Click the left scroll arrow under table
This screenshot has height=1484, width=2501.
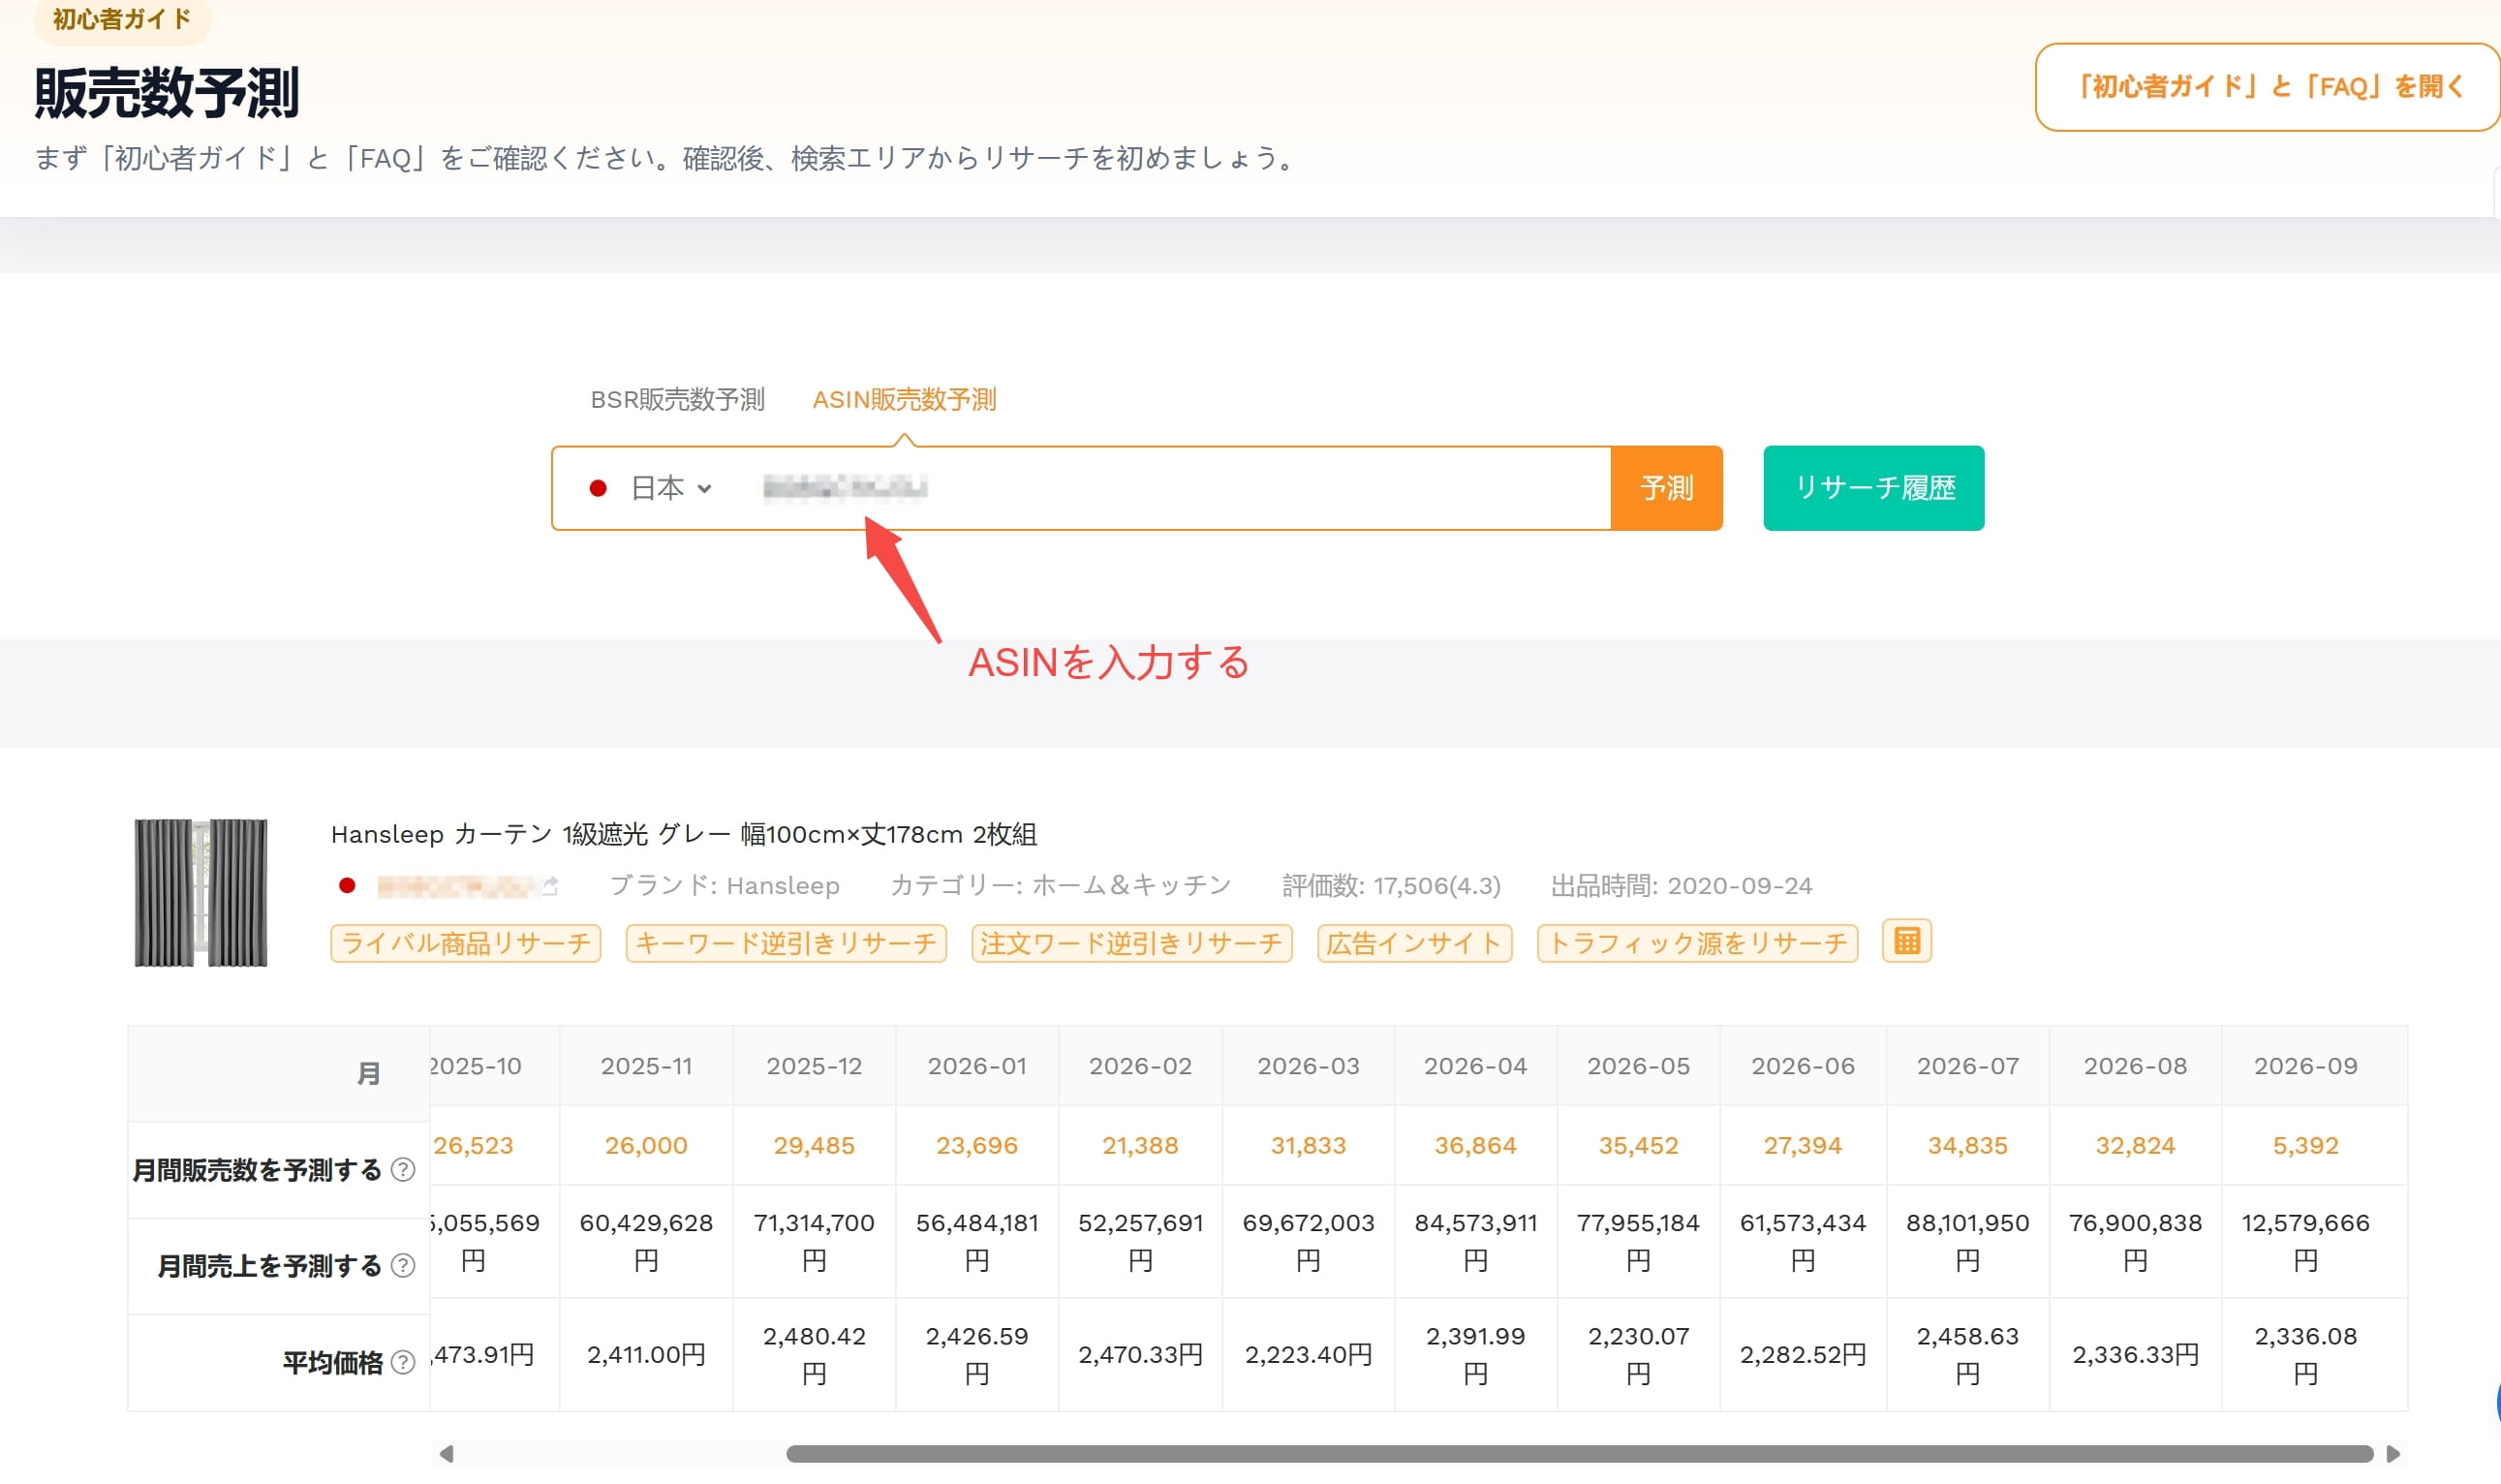(x=447, y=1453)
